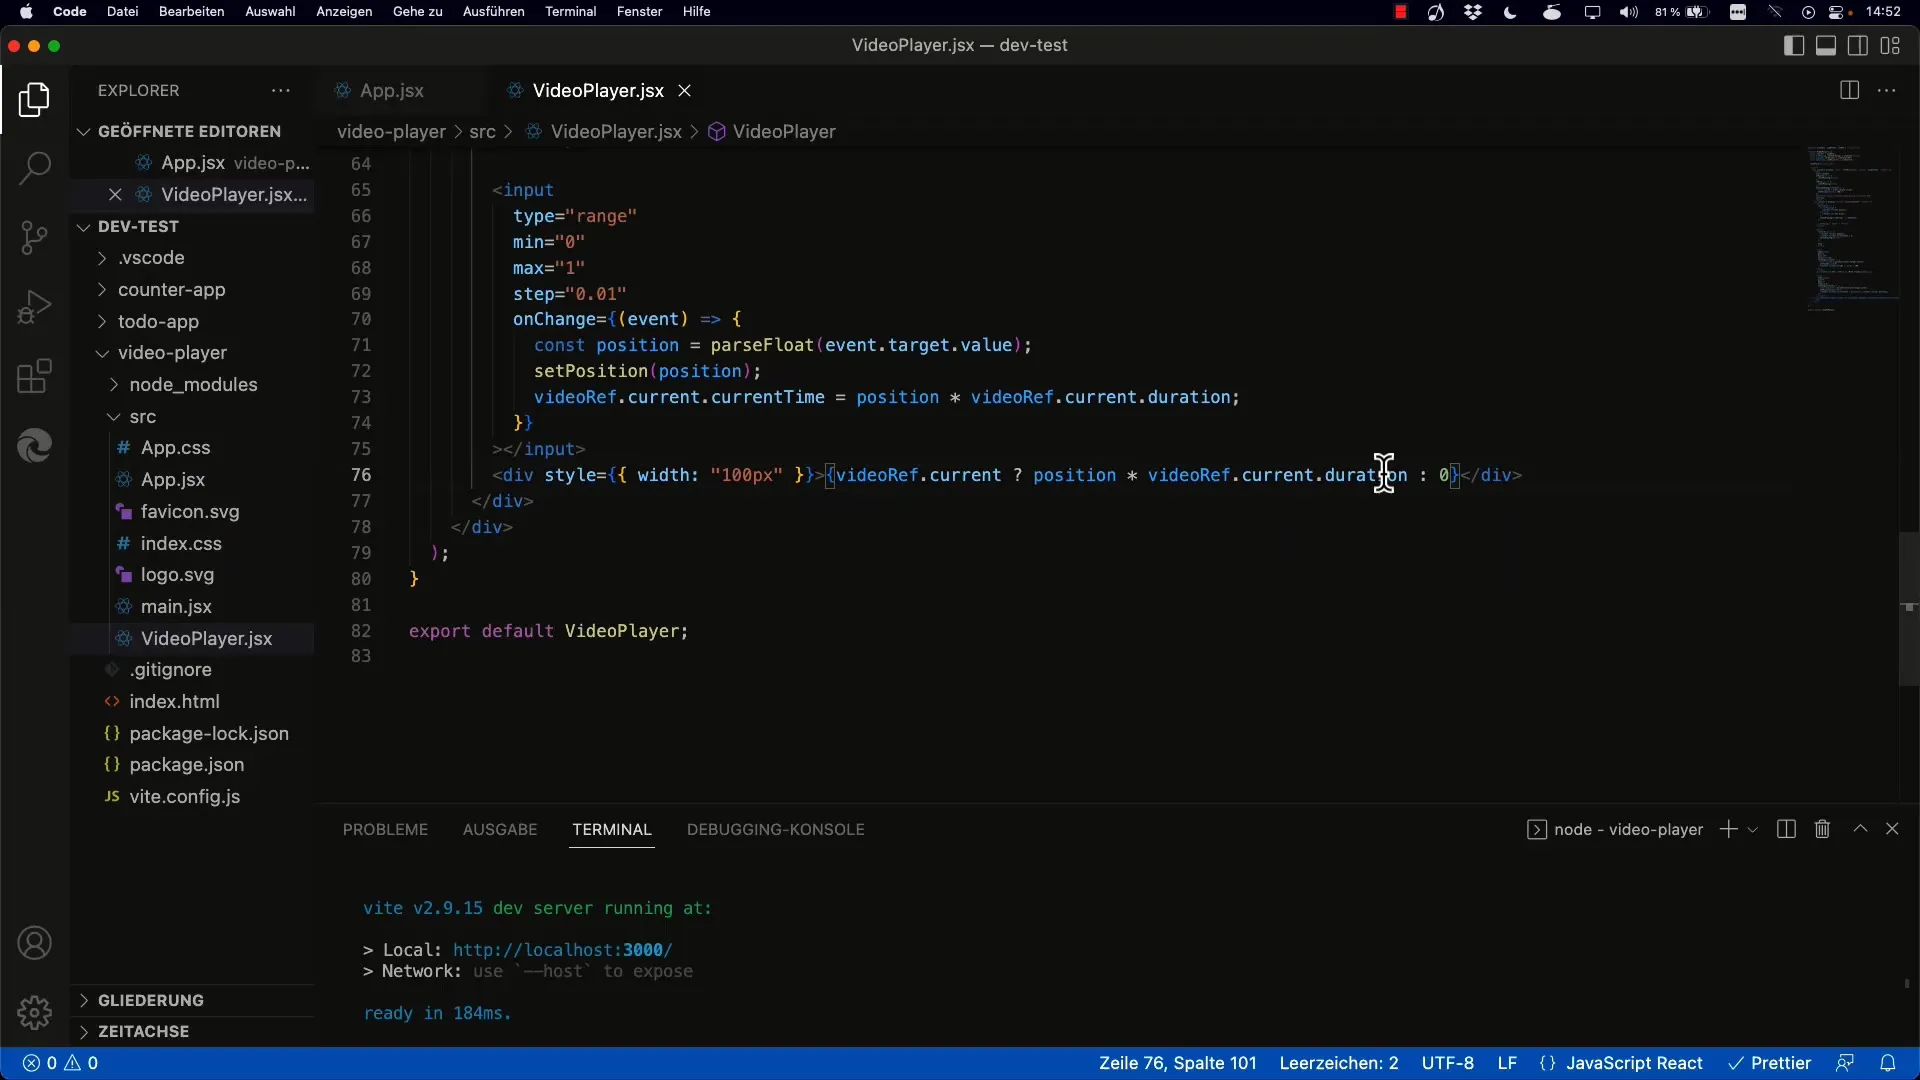Switch to the DEBUGGING-KONSOLE tab
This screenshot has width=1920, height=1080.
pyautogui.click(x=776, y=829)
